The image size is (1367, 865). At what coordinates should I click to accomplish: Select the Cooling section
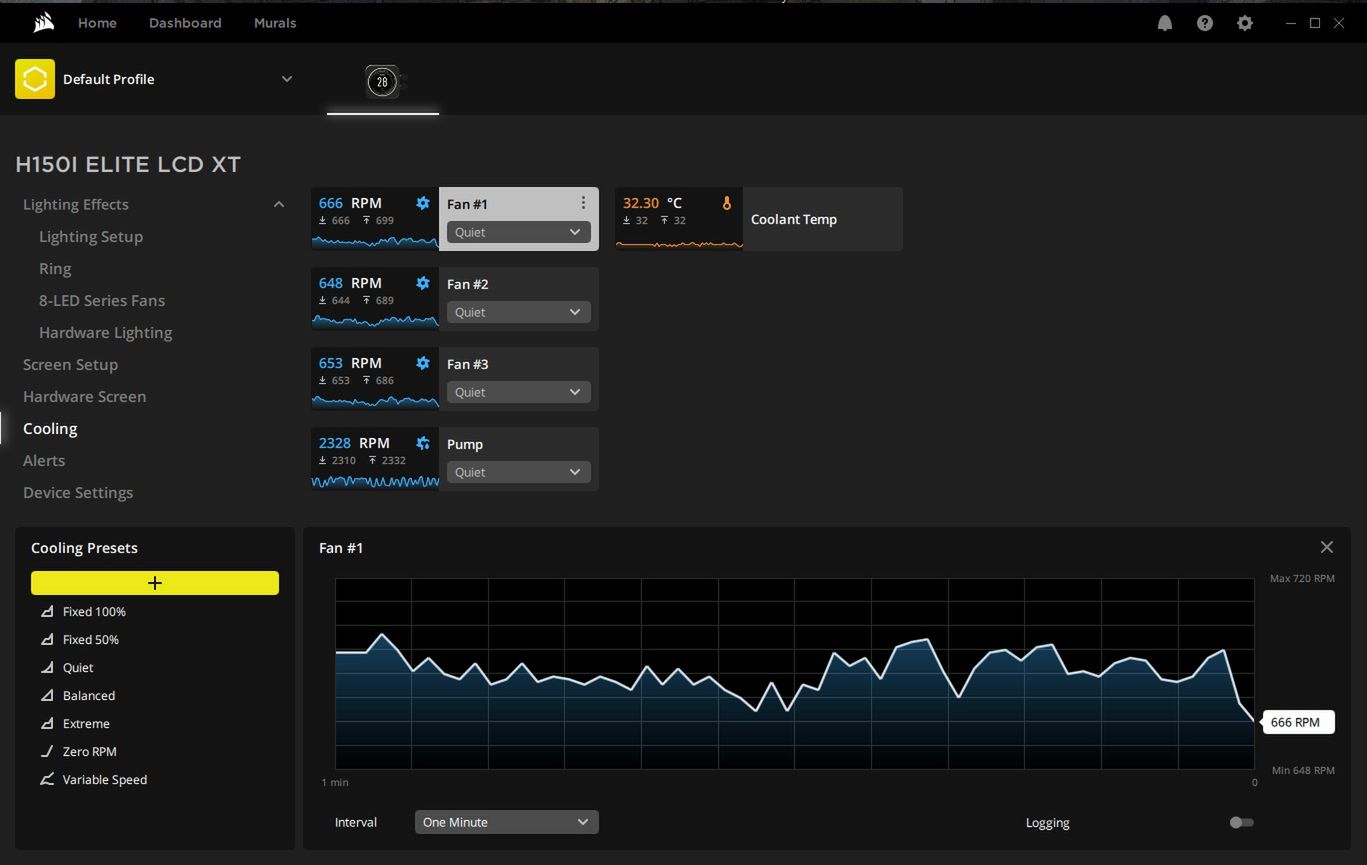pos(50,428)
